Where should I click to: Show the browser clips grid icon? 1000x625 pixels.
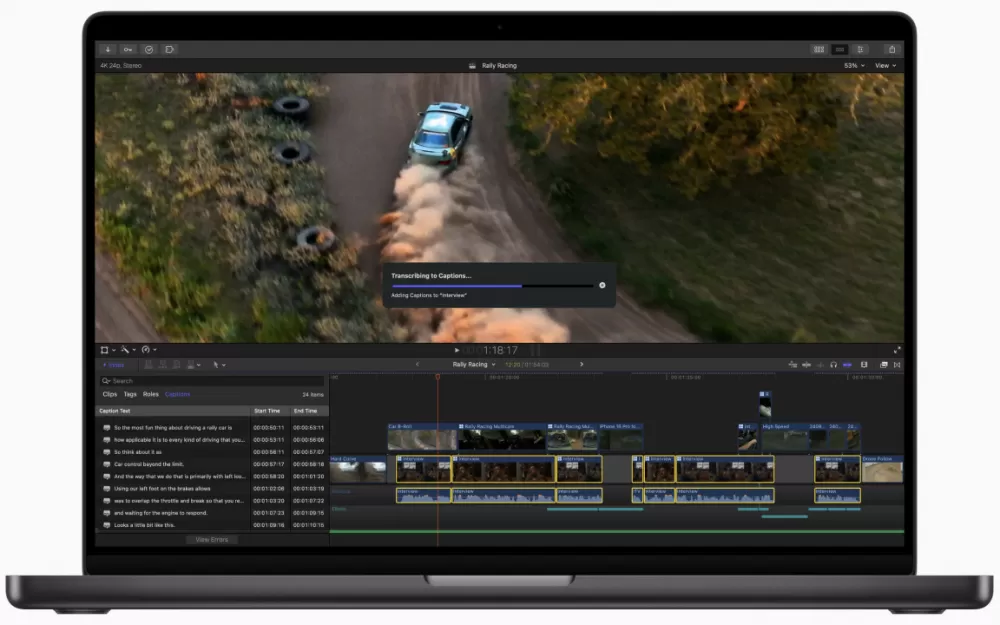[x=819, y=49]
